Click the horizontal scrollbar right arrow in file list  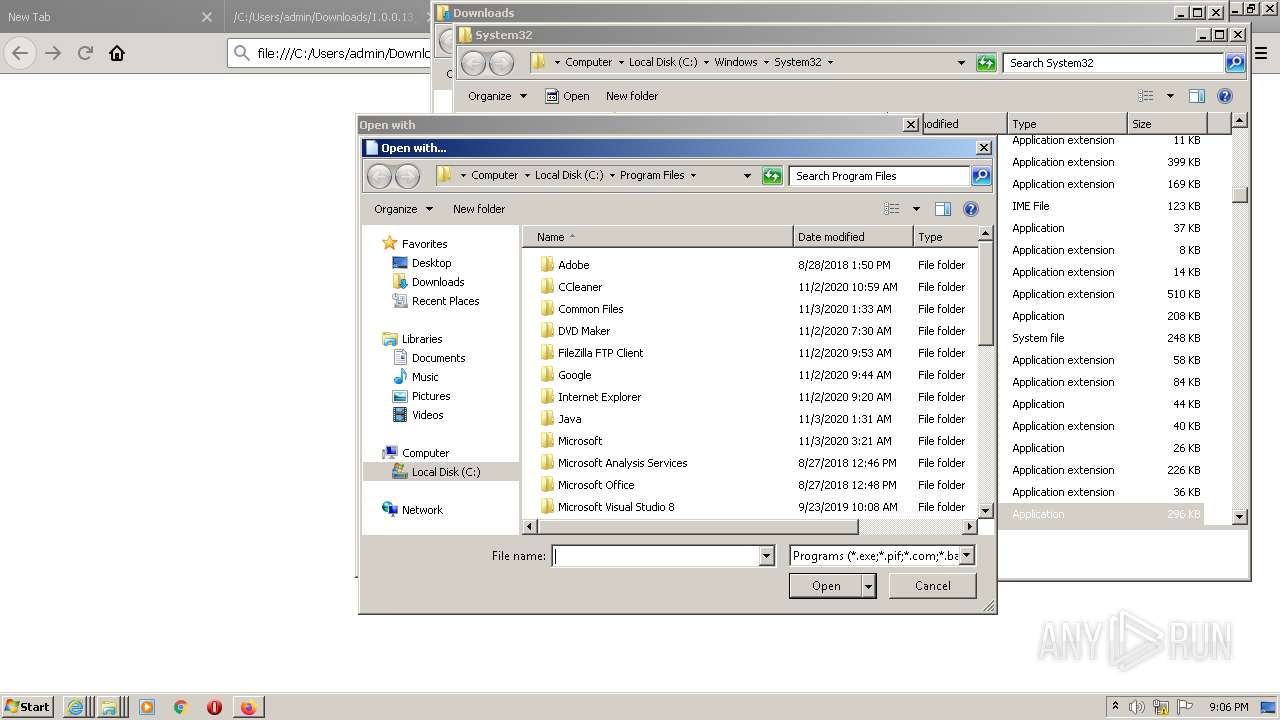click(x=970, y=526)
